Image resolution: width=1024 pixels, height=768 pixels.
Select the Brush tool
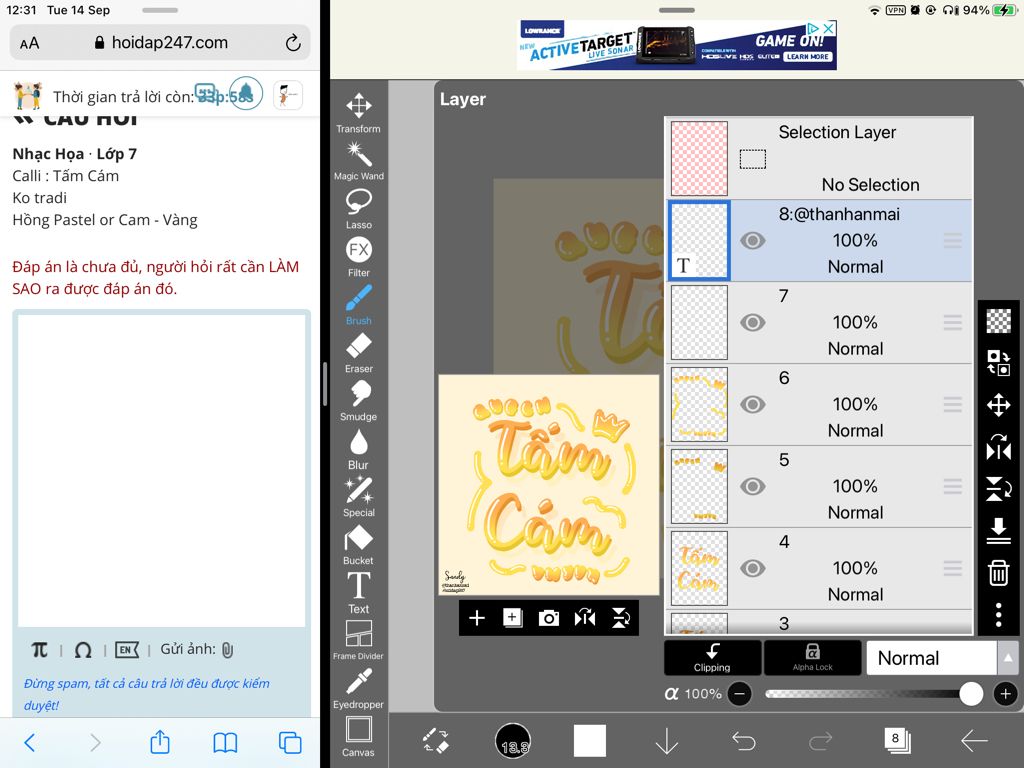tap(359, 305)
